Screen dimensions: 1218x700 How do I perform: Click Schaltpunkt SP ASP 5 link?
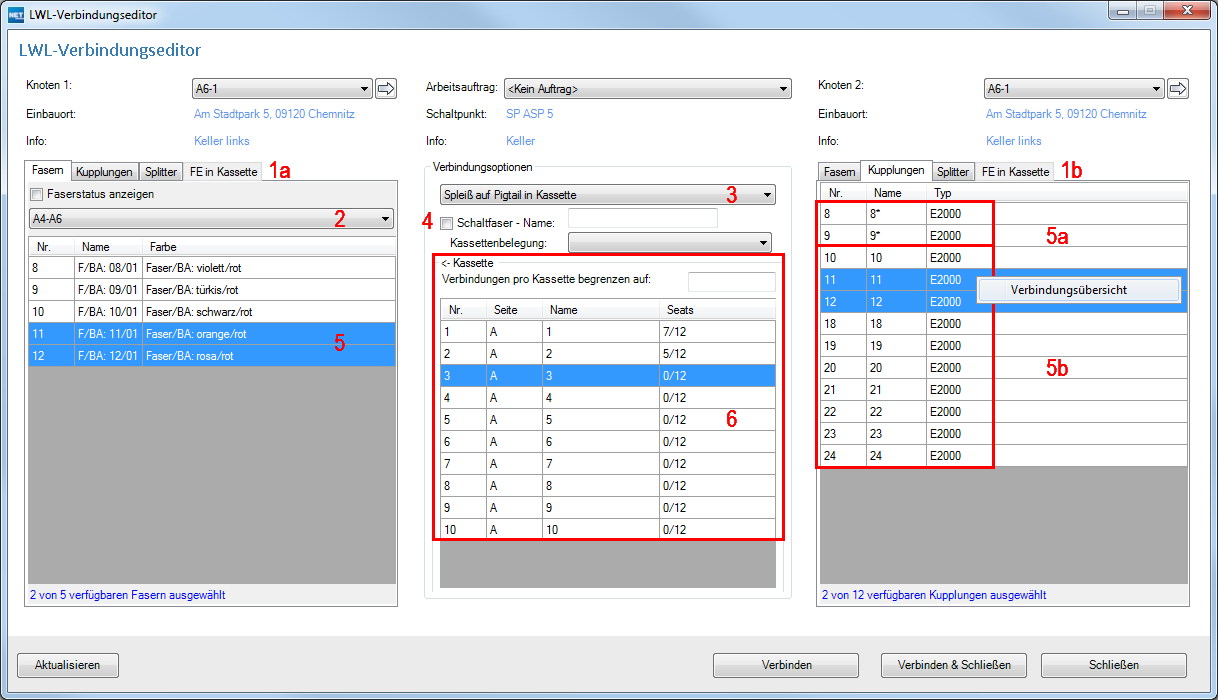[530, 114]
